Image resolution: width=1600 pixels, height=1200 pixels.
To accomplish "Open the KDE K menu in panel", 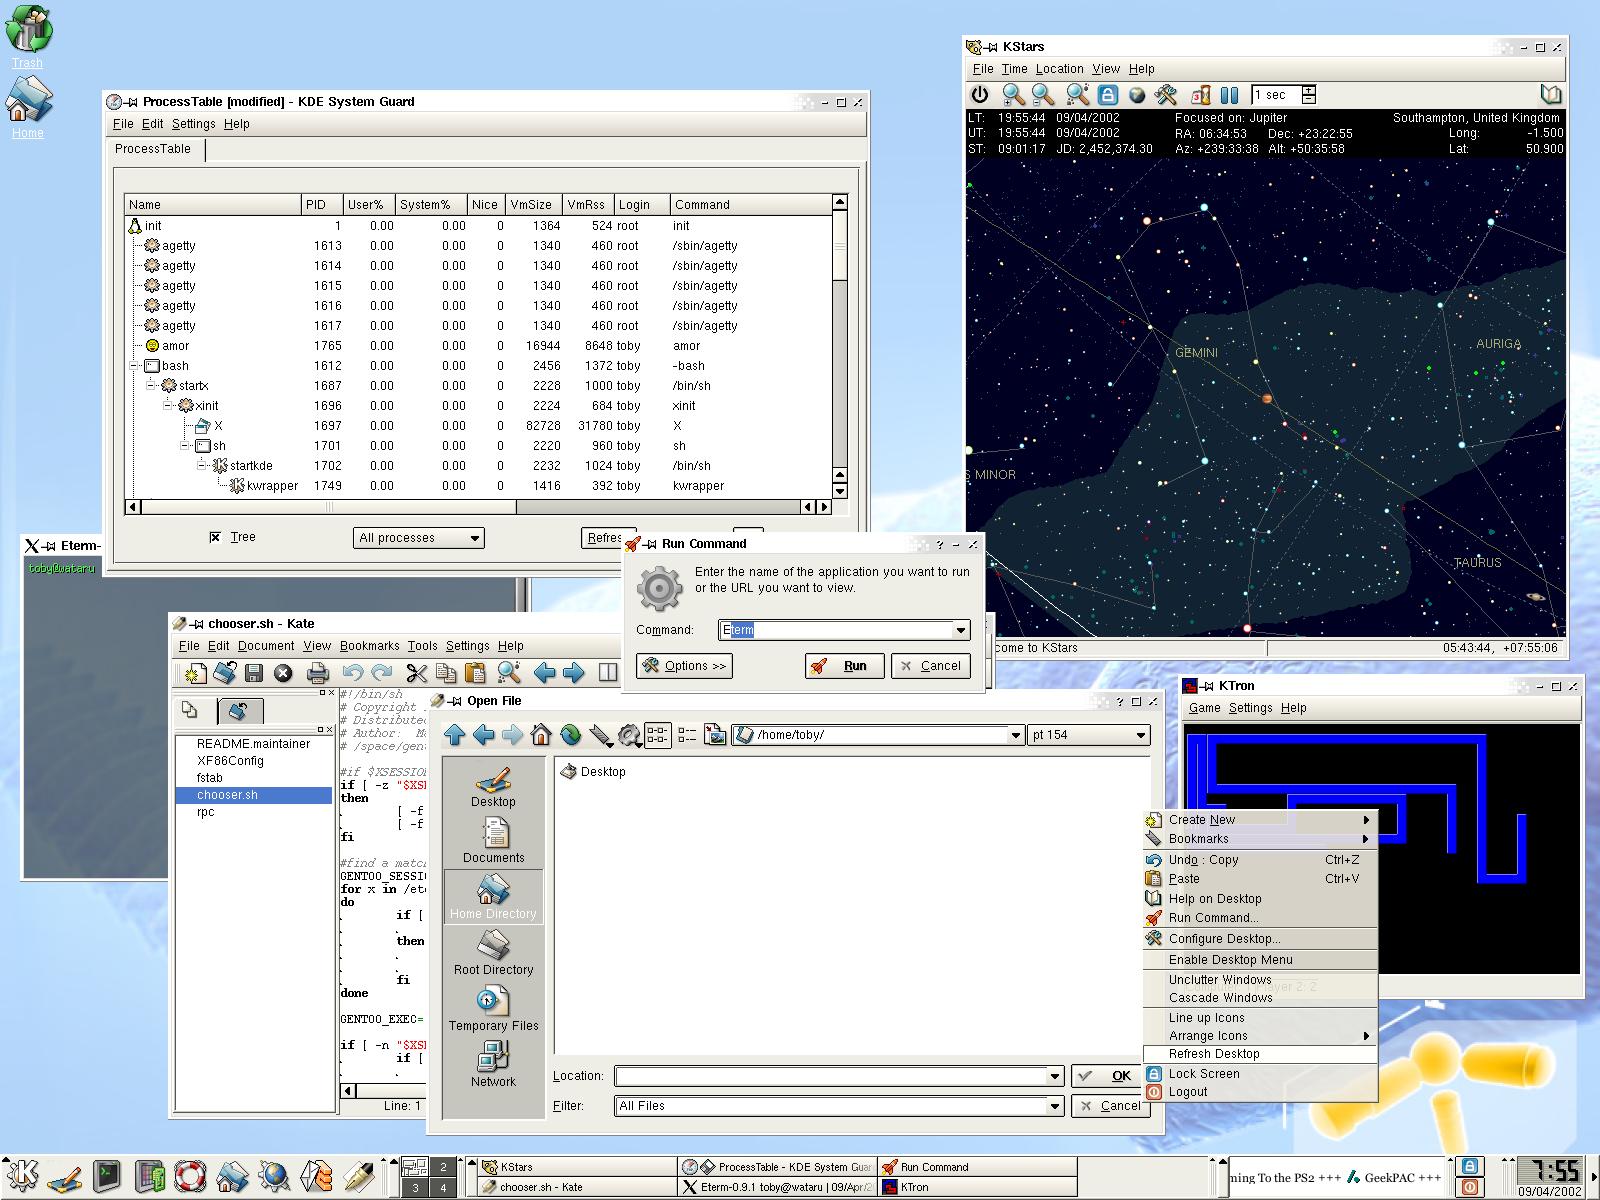I will pyautogui.click(x=21, y=1175).
